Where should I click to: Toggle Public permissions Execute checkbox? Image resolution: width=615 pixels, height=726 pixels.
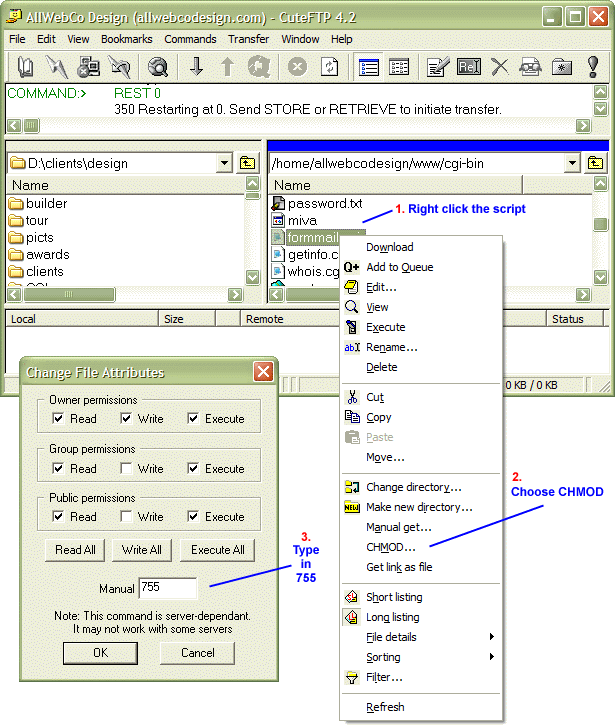pyautogui.click(x=193, y=517)
